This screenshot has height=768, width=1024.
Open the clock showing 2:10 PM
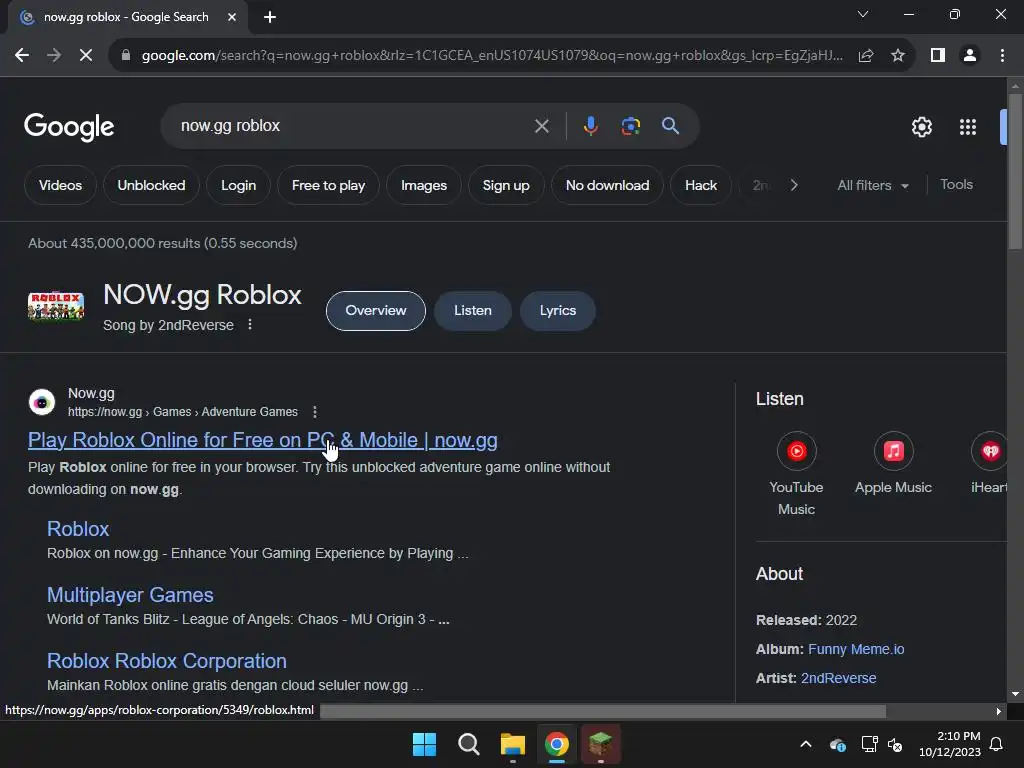950,744
